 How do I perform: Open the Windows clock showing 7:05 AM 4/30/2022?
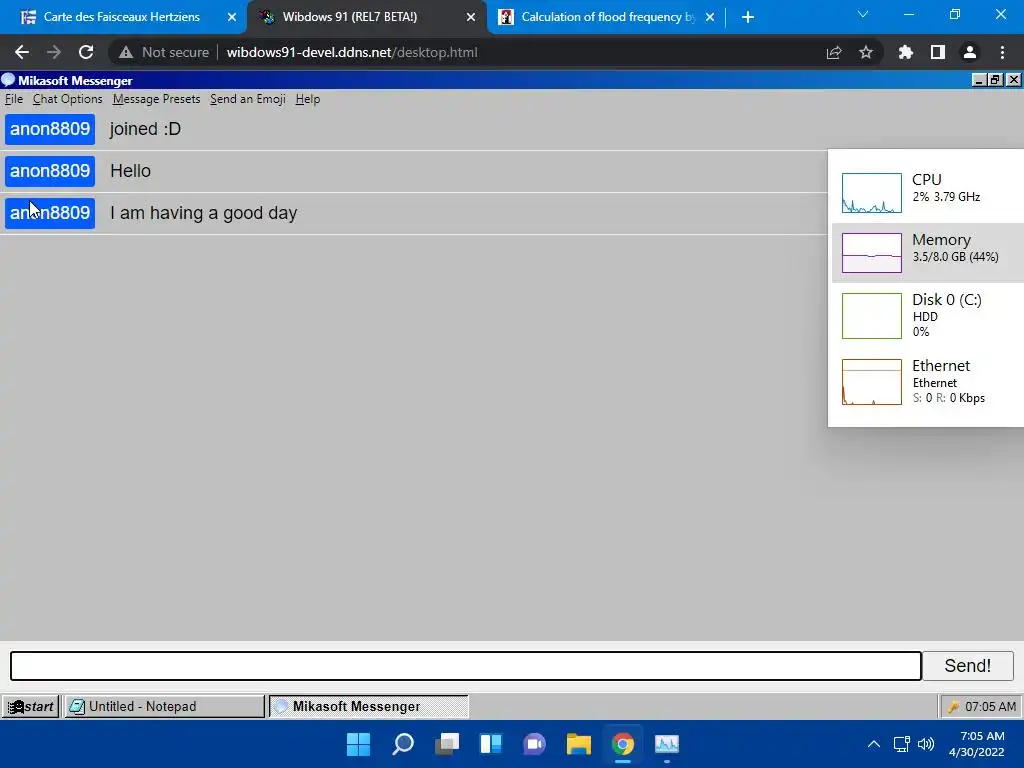tap(977, 744)
